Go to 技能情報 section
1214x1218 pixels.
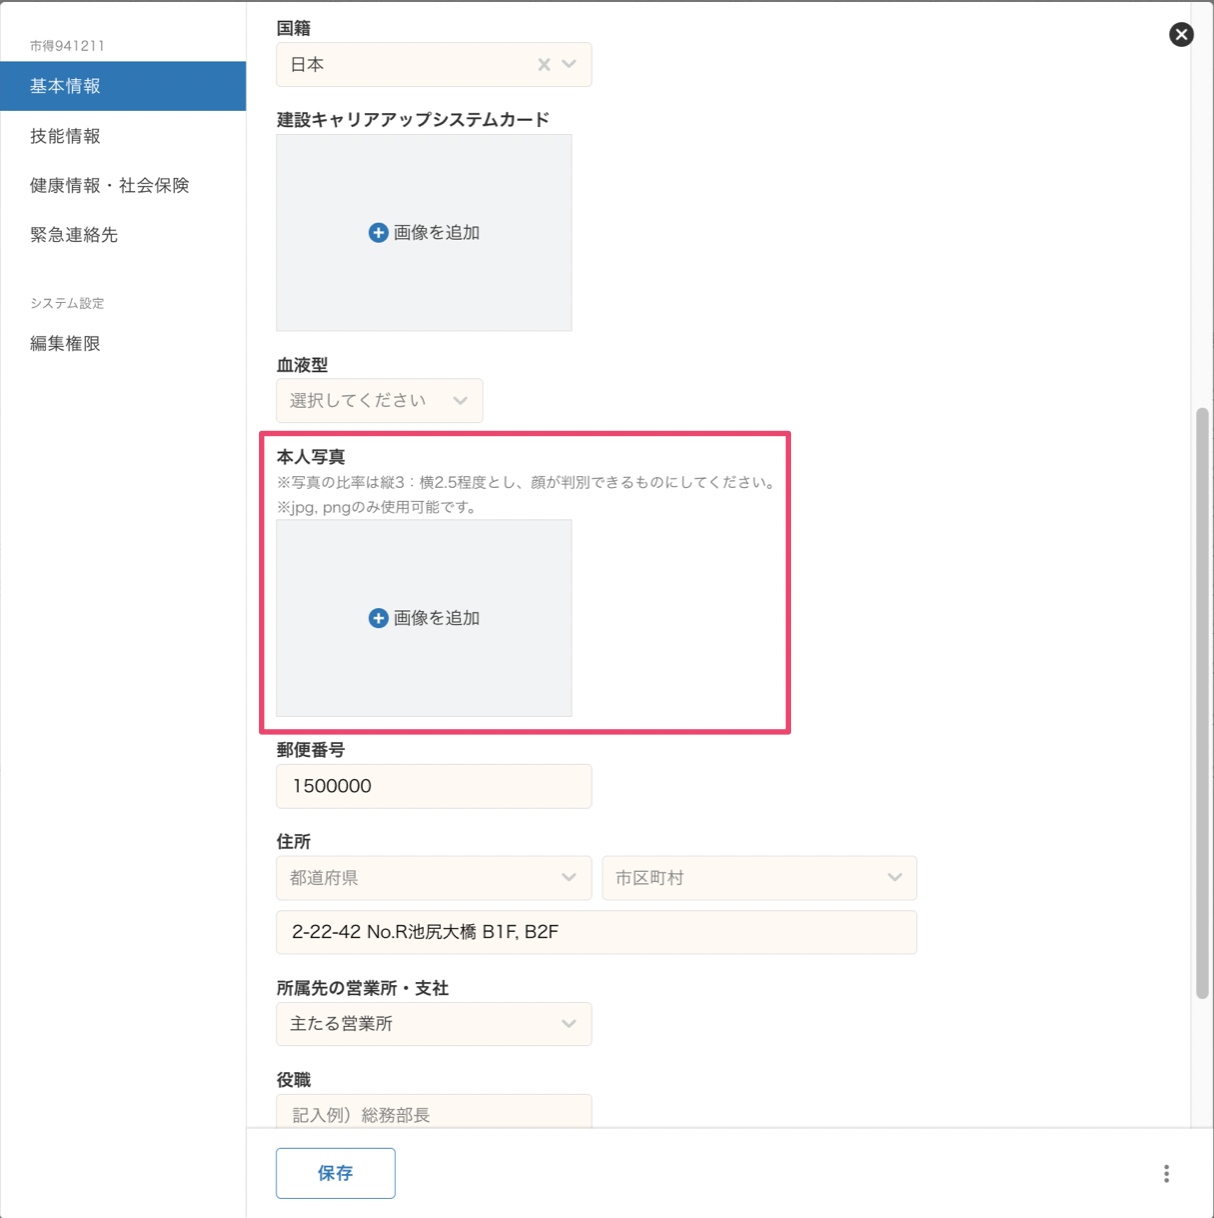66,136
